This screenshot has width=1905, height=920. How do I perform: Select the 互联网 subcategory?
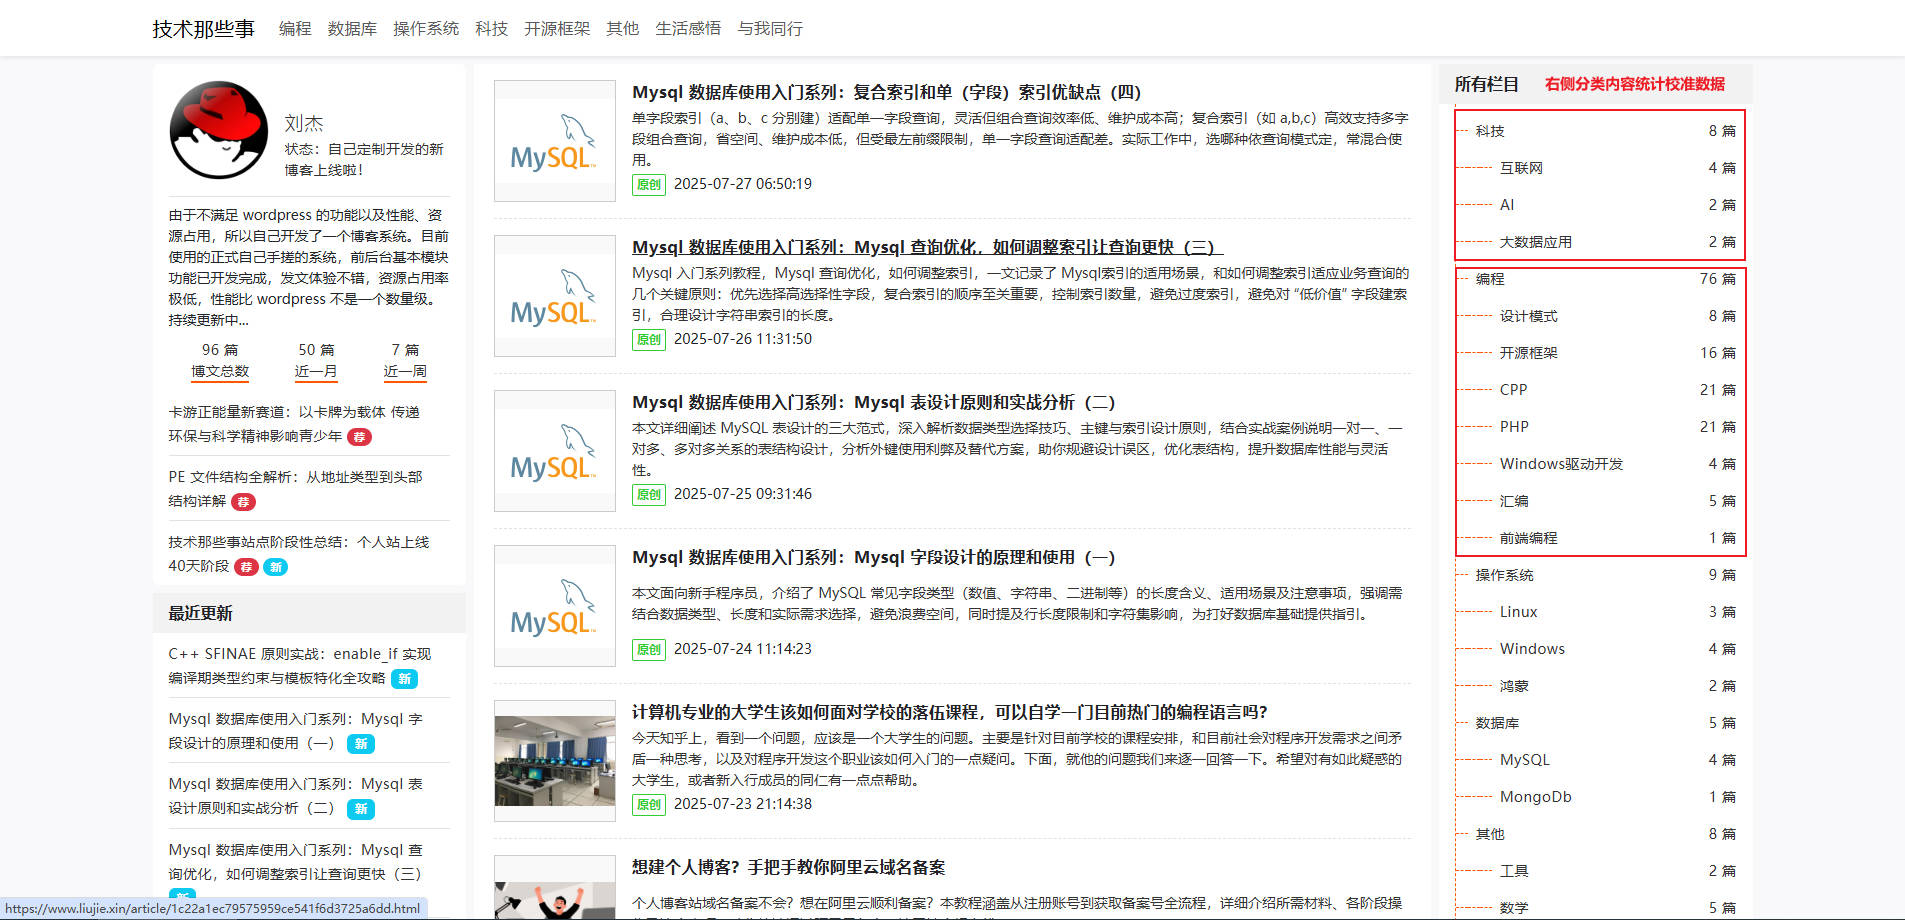1521,168
